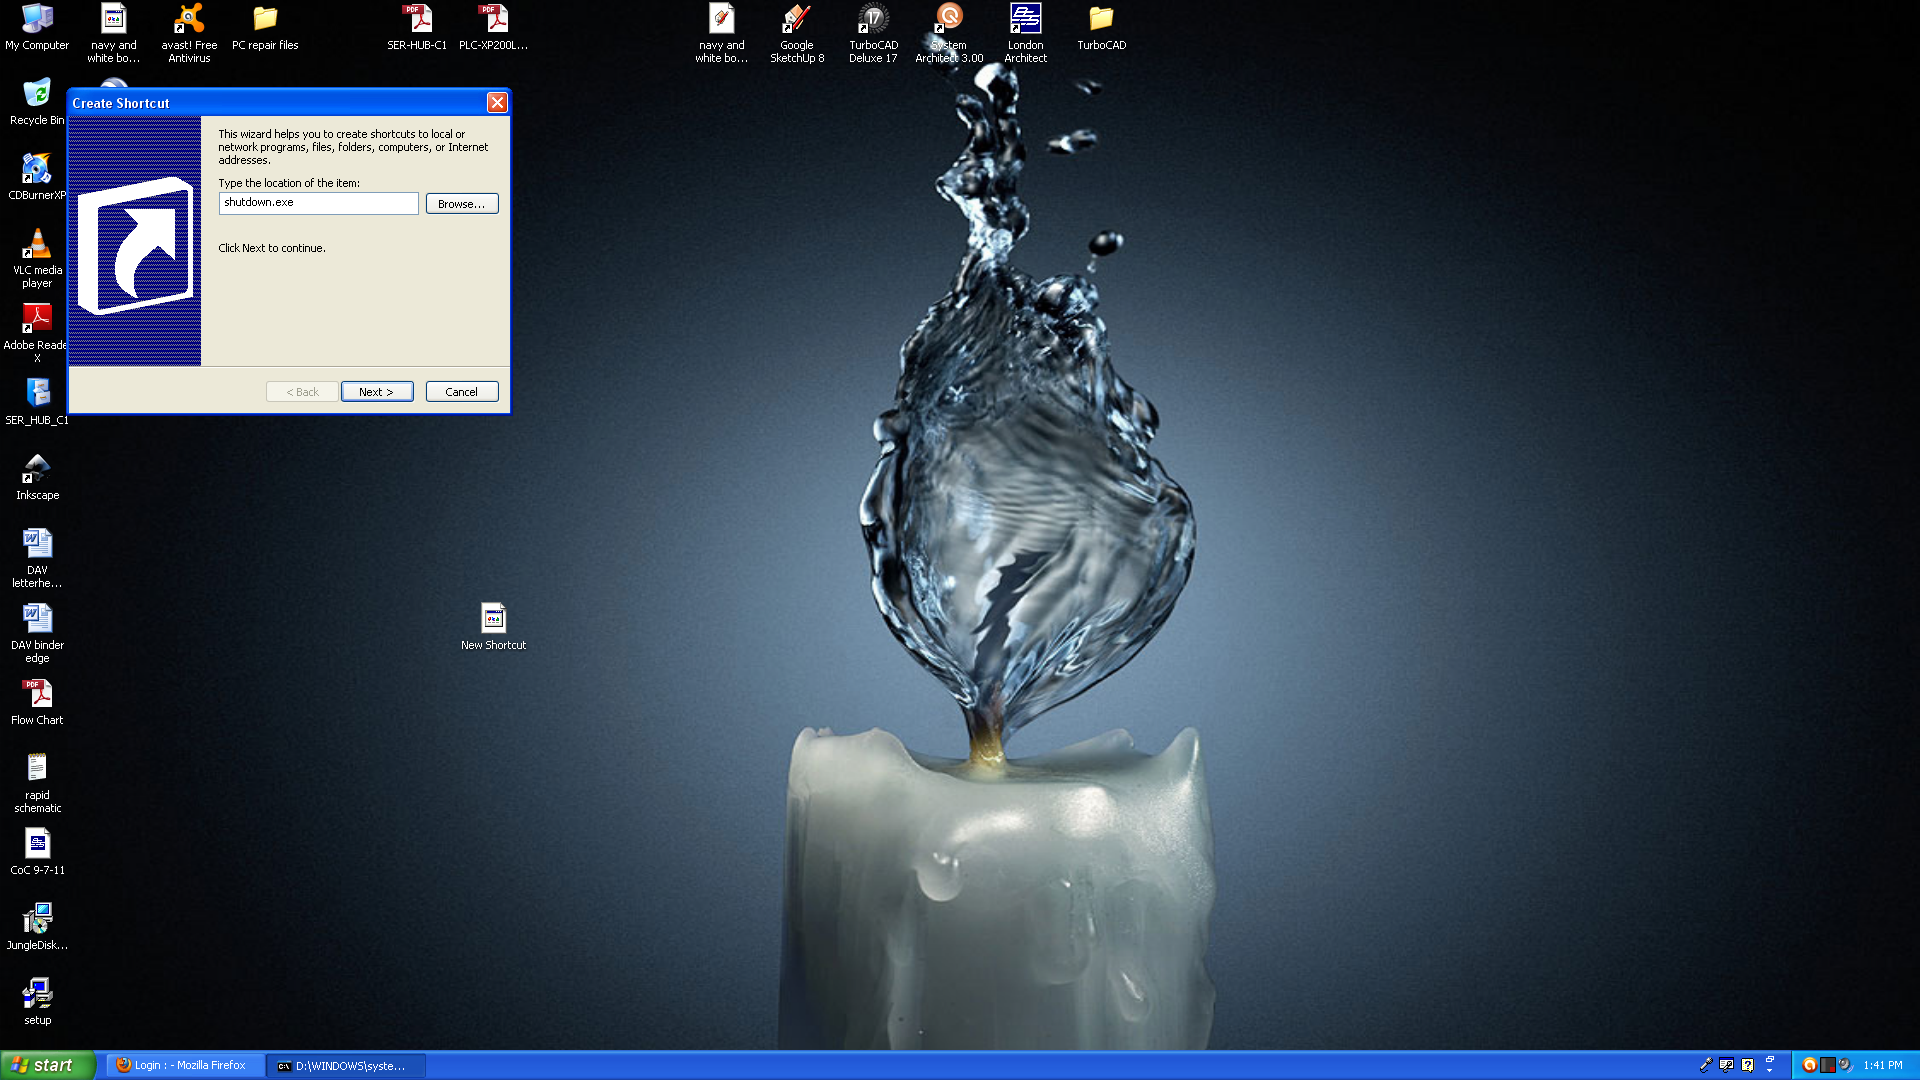This screenshot has height=1080, width=1920.
Task: Select the TurboCAD folder icon
Action: (1101, 27)
